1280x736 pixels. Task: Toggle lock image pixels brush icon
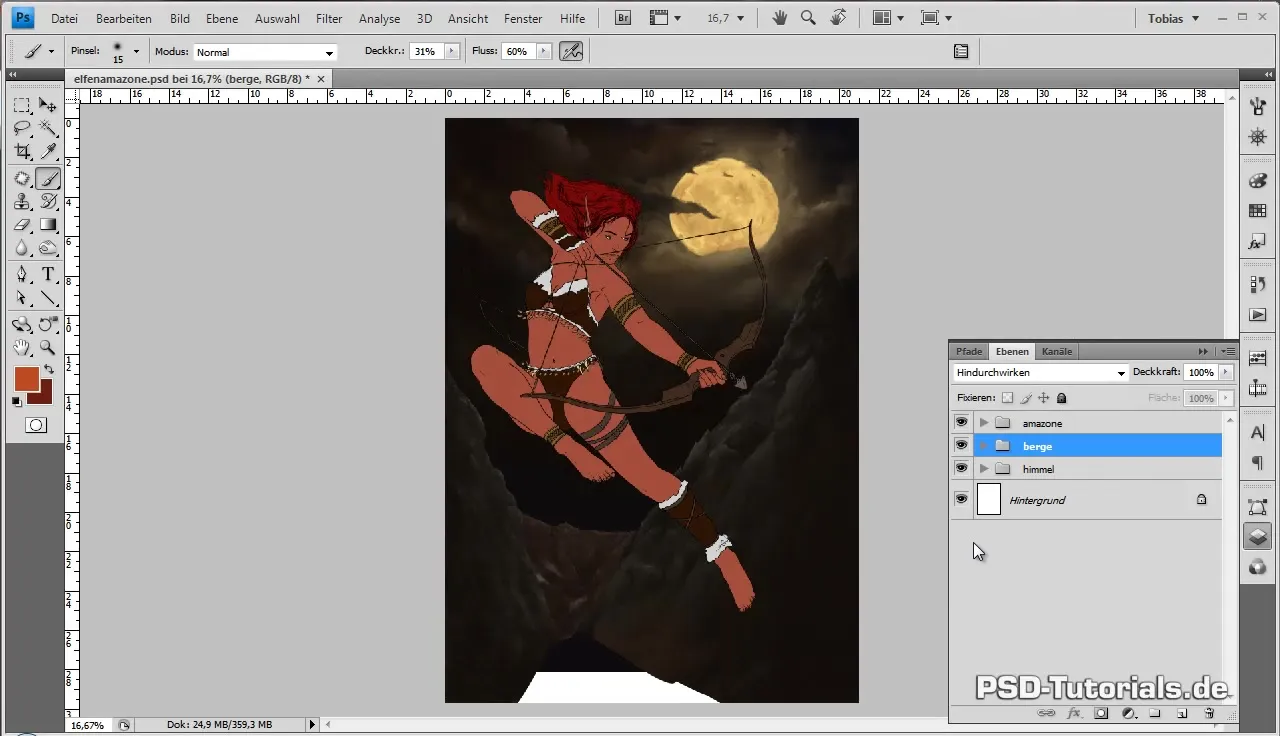pyautogui.click(x=1026, y=398)
